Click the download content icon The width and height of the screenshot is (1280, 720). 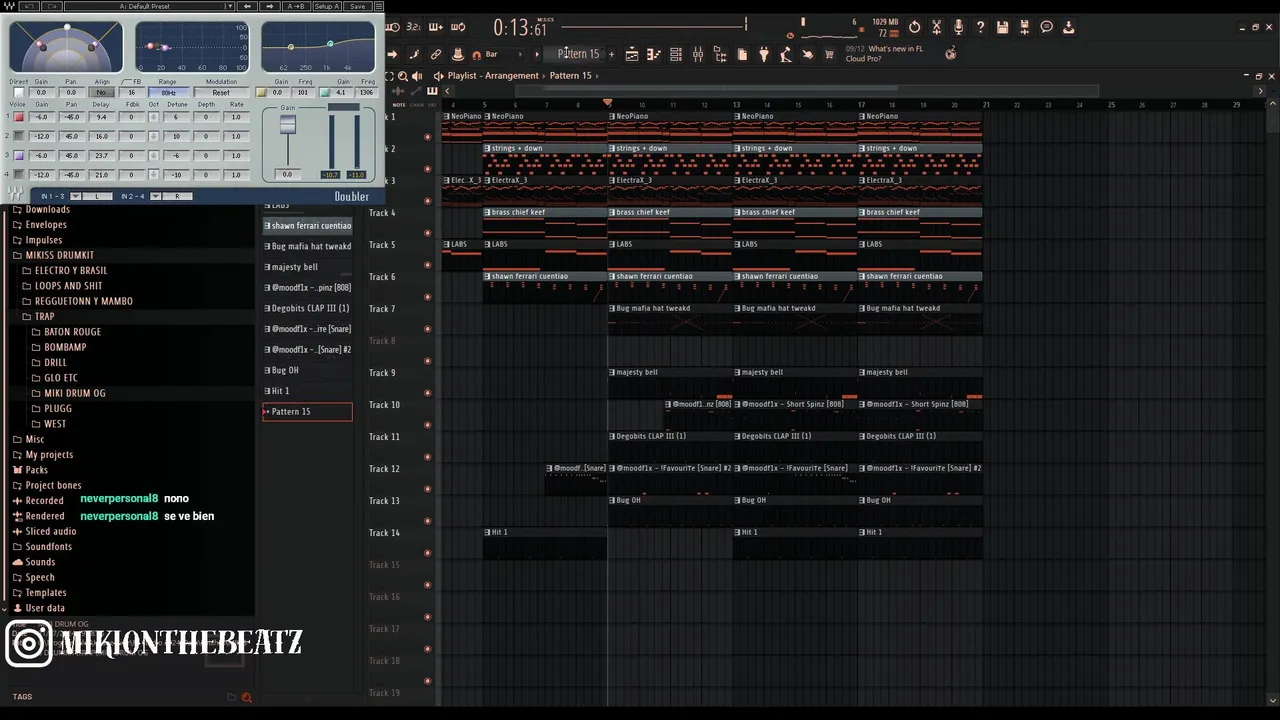pos(1068,27)
